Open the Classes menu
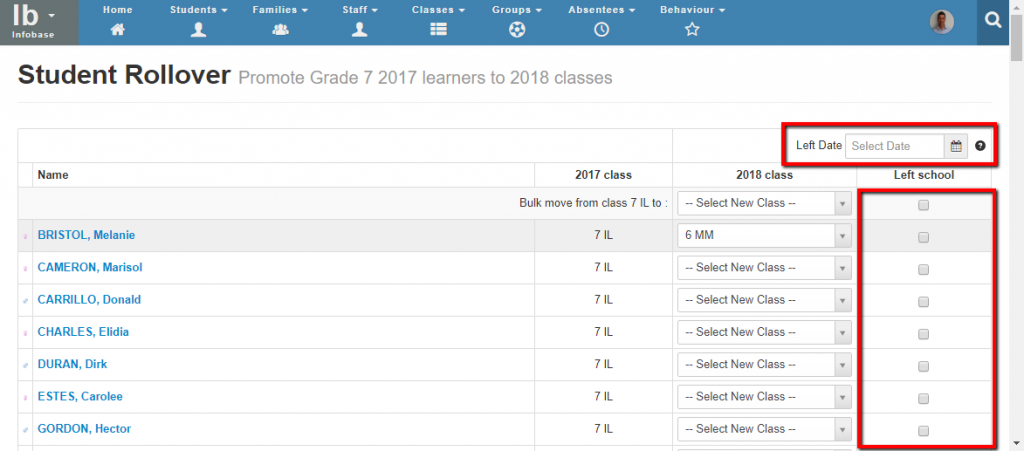The height and width of the screenshot is (451, 1024). point(438,10)
